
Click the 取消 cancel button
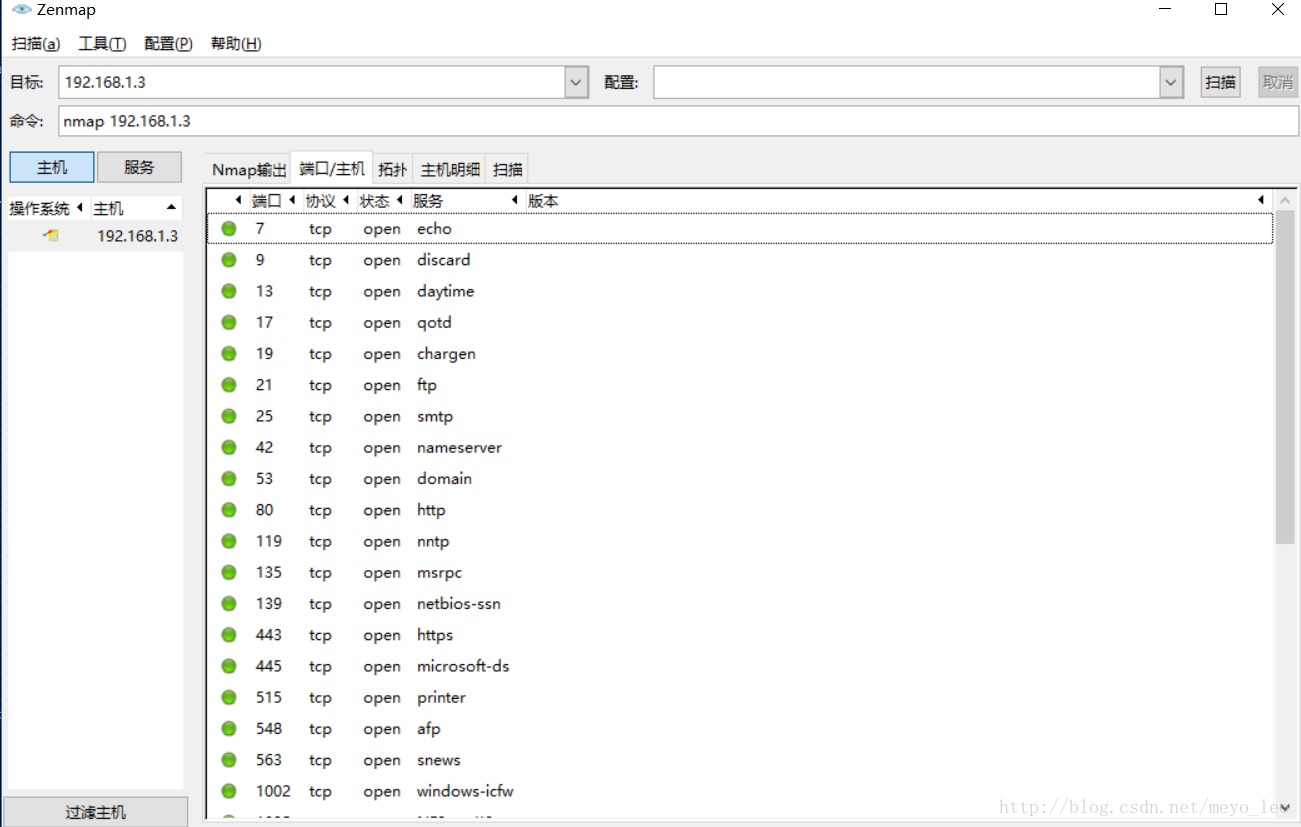coord(1278,82)
